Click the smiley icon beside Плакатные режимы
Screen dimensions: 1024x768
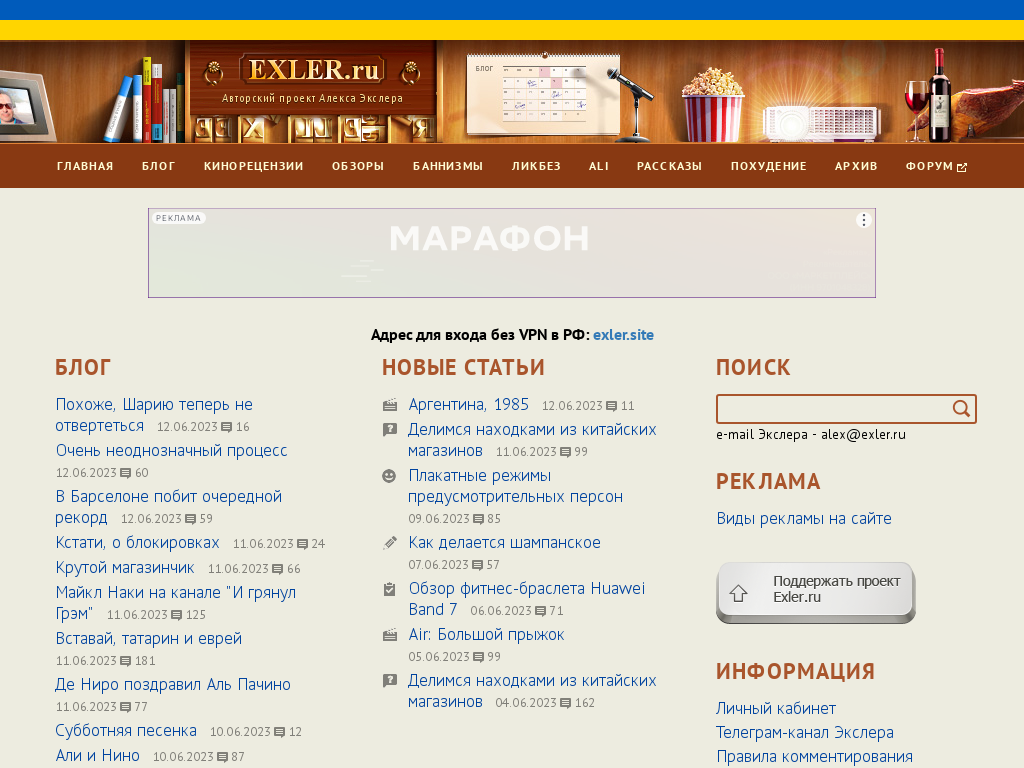click(x=389, y=476)
